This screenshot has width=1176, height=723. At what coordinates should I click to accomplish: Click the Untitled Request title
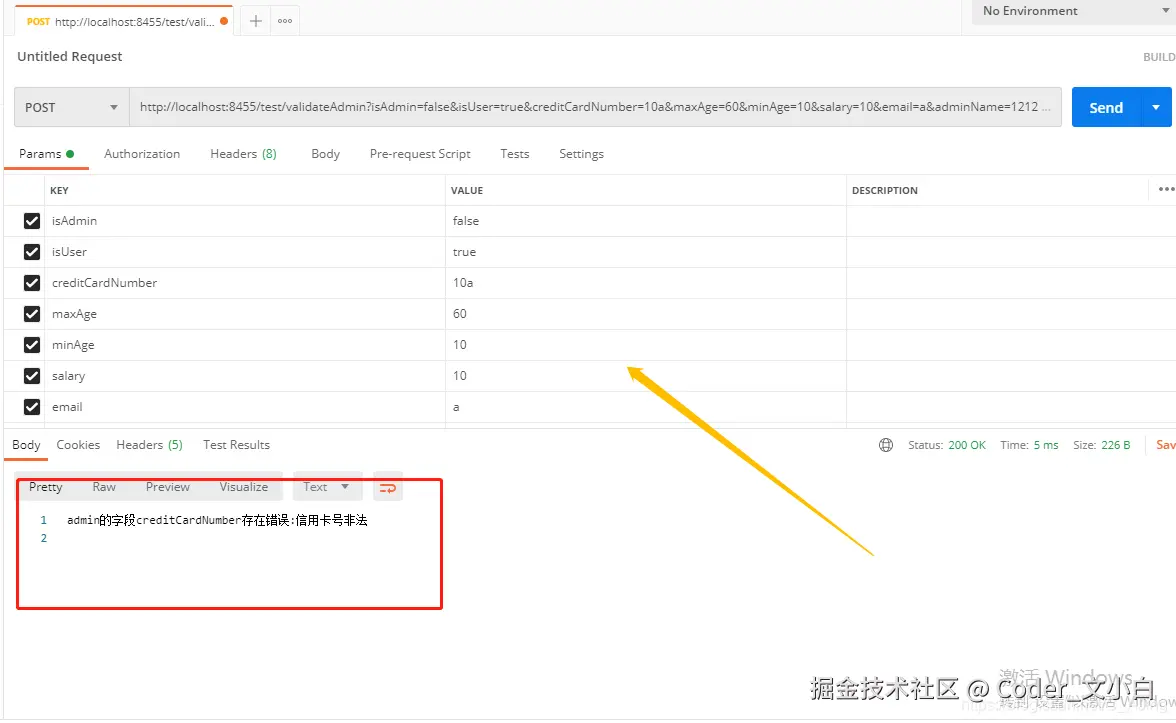tap(70, 56)
